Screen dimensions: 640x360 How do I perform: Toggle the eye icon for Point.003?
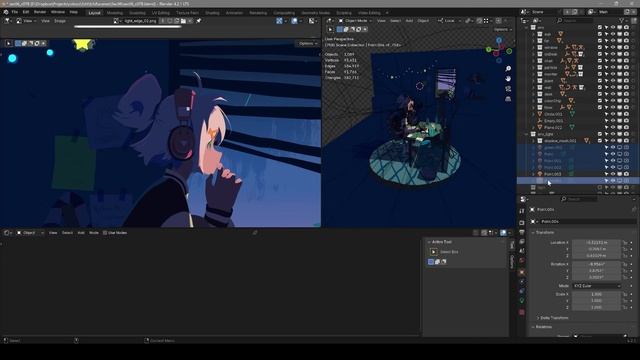click(613, 174)
